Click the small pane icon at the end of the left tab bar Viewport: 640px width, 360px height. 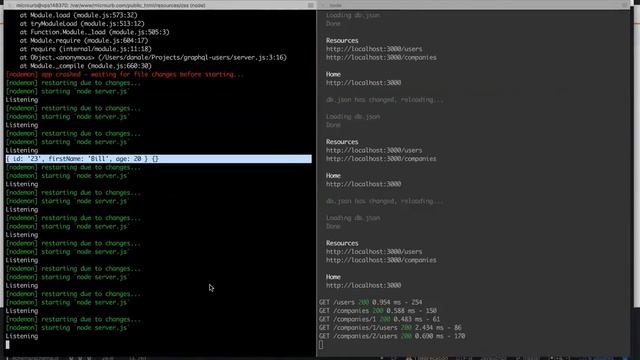(x=311, y=5)
